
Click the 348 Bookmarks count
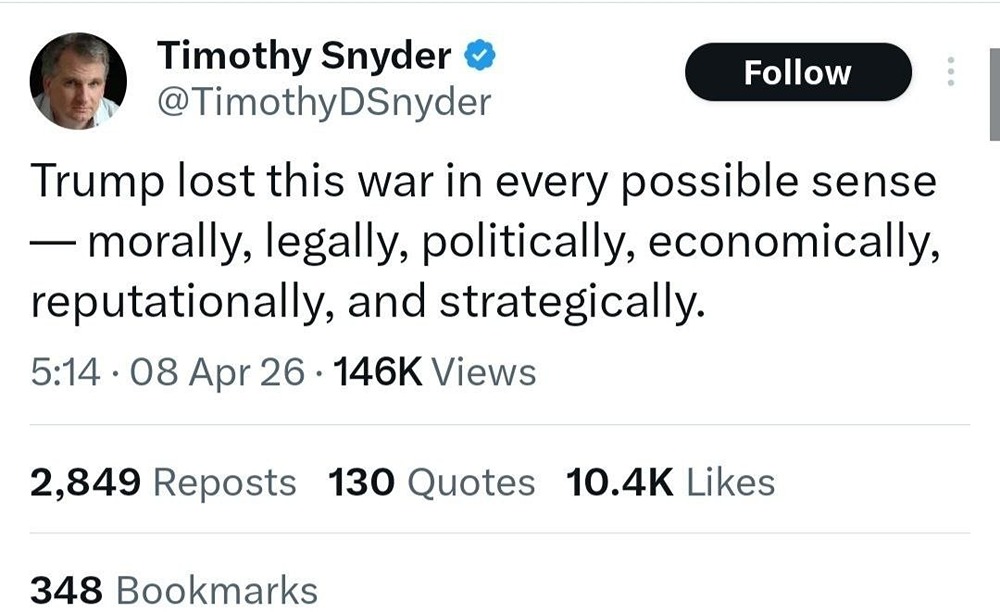click(x=174, y=590)
